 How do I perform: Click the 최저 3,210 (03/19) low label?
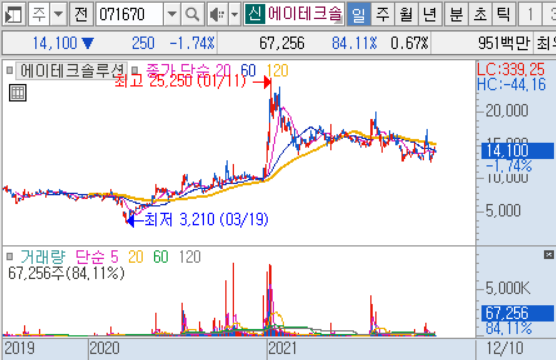coord(206,220)
